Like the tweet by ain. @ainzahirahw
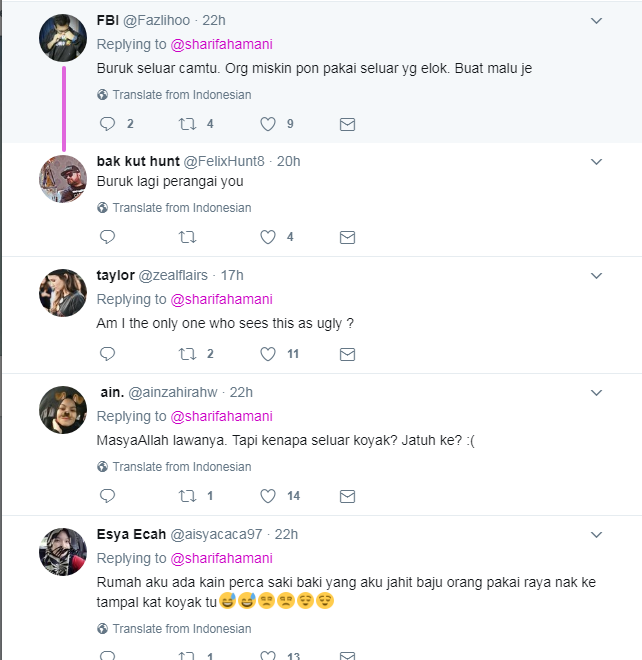Screen dimensions: 642x660 (x=268, y=495)
